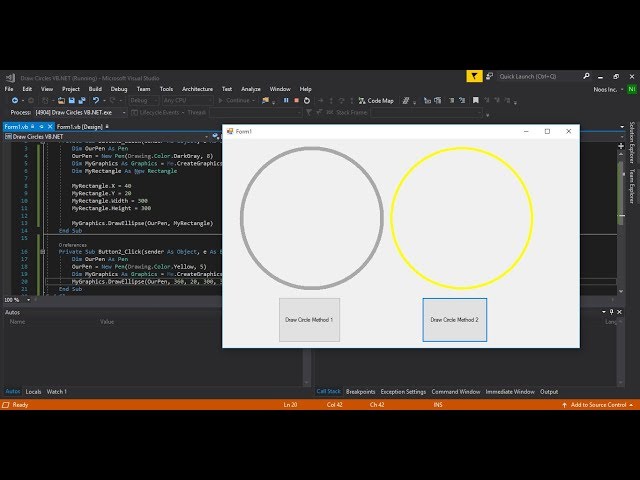Click Add to Source Control in status bar
640x480 pixels.
(x=598, y=405)
